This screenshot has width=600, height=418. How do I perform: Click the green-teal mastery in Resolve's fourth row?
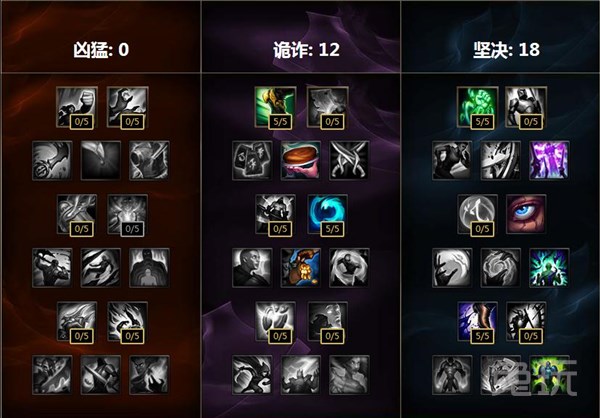coord(549,268)
